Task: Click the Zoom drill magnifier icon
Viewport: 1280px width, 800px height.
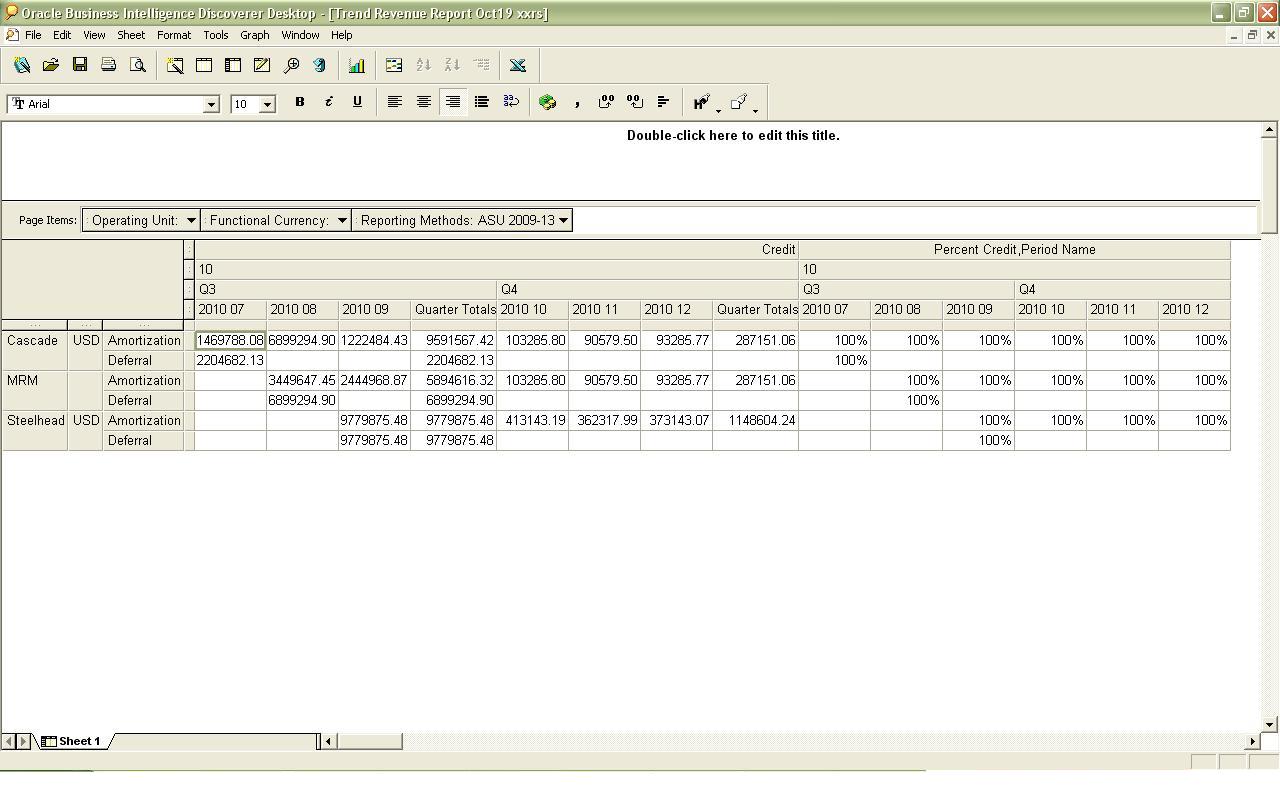Action: pyautogui.click(x=291, y=65)
